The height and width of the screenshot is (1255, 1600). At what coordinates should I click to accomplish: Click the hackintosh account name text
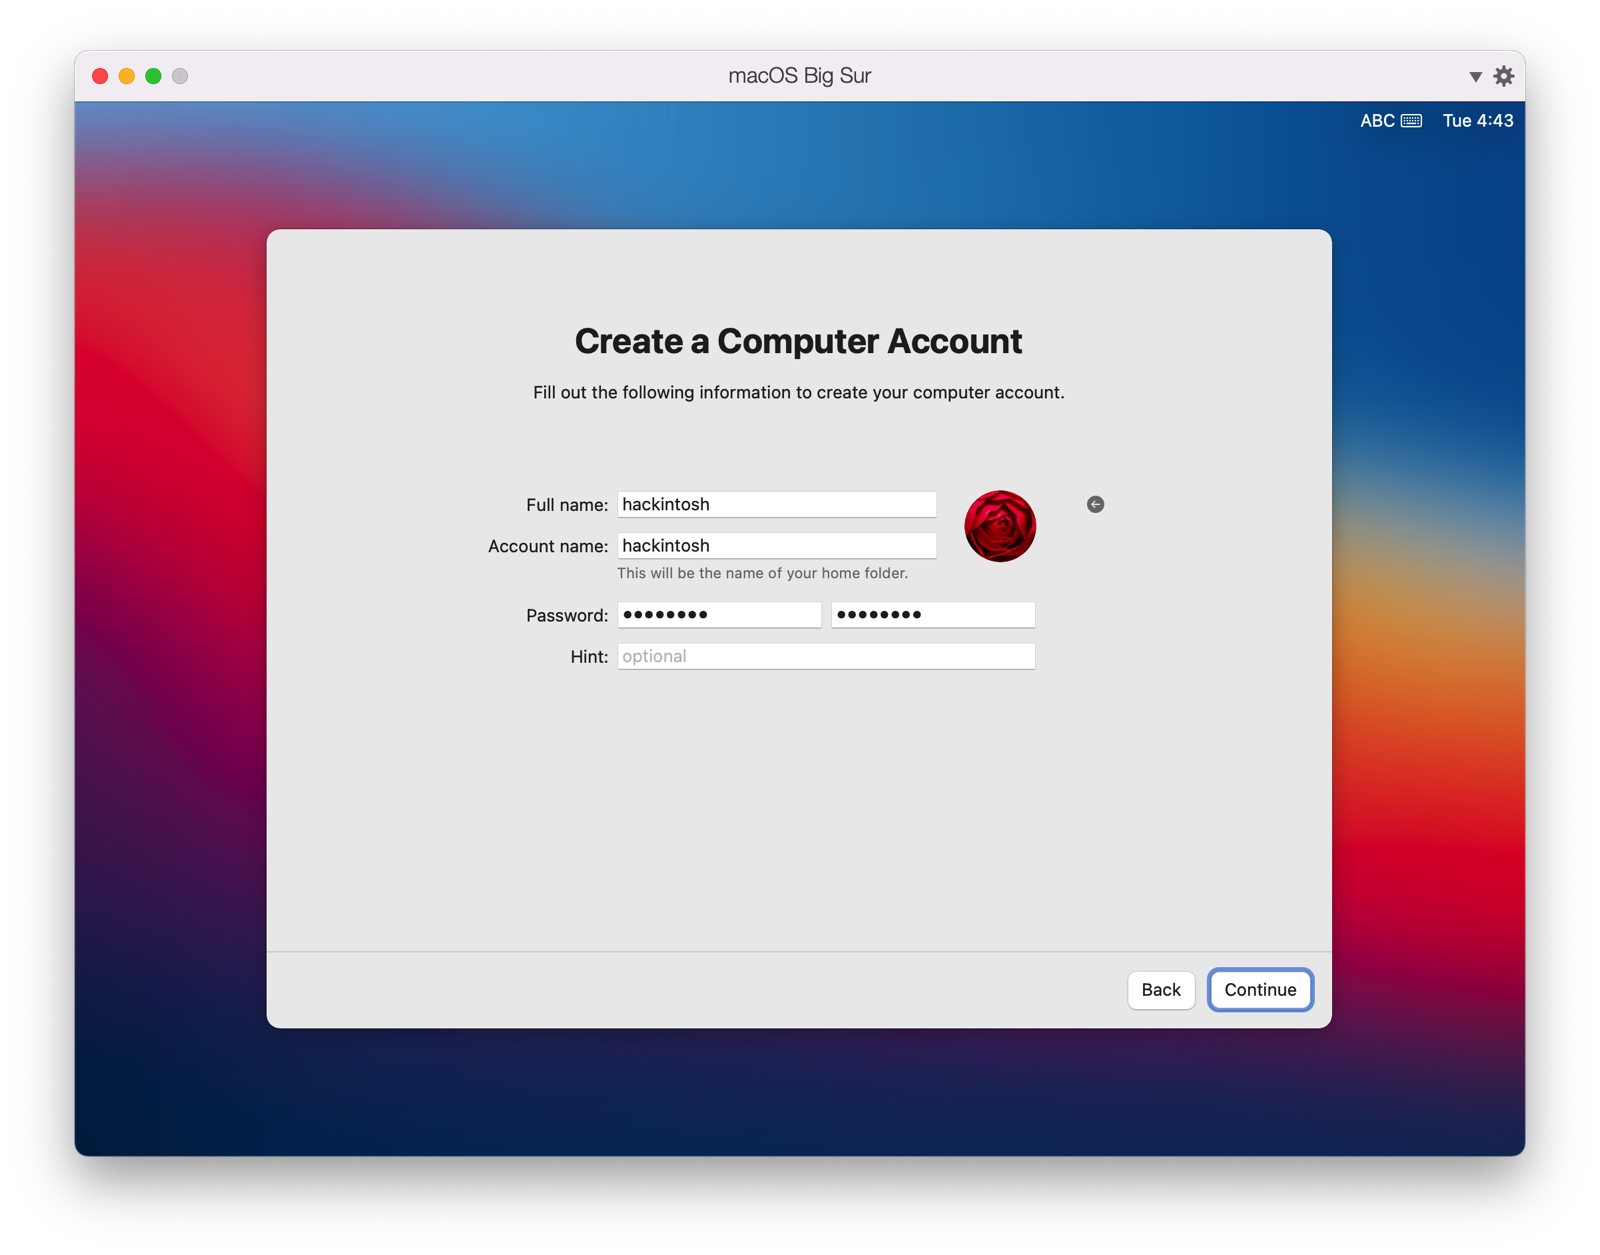pyautogui.click(x=666, y=545)
